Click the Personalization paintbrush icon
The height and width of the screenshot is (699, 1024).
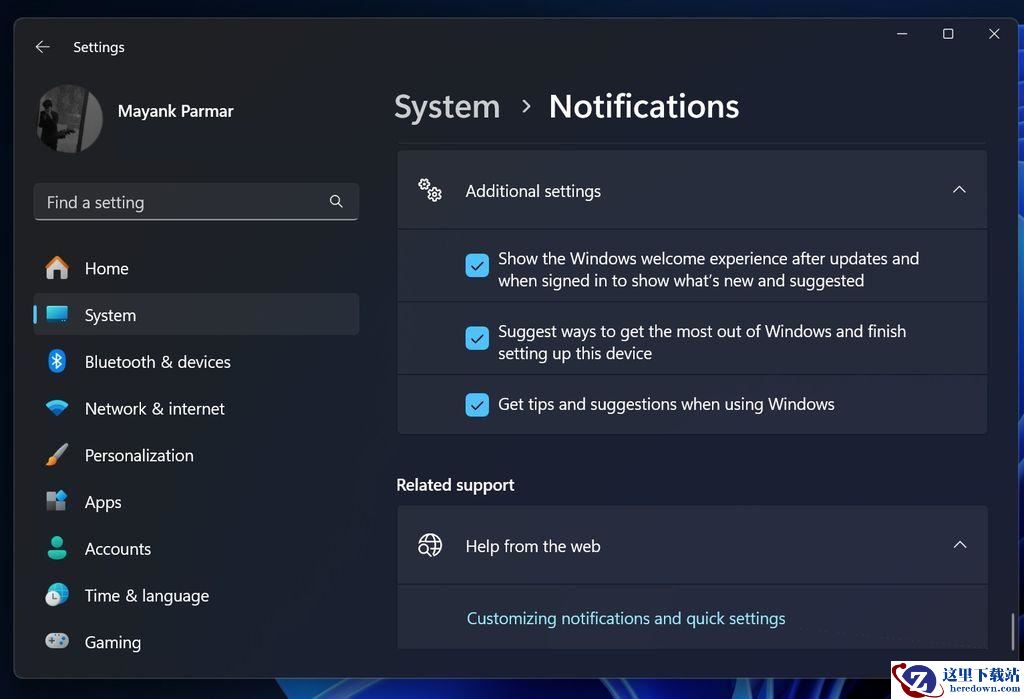click(x=57, y=455)
